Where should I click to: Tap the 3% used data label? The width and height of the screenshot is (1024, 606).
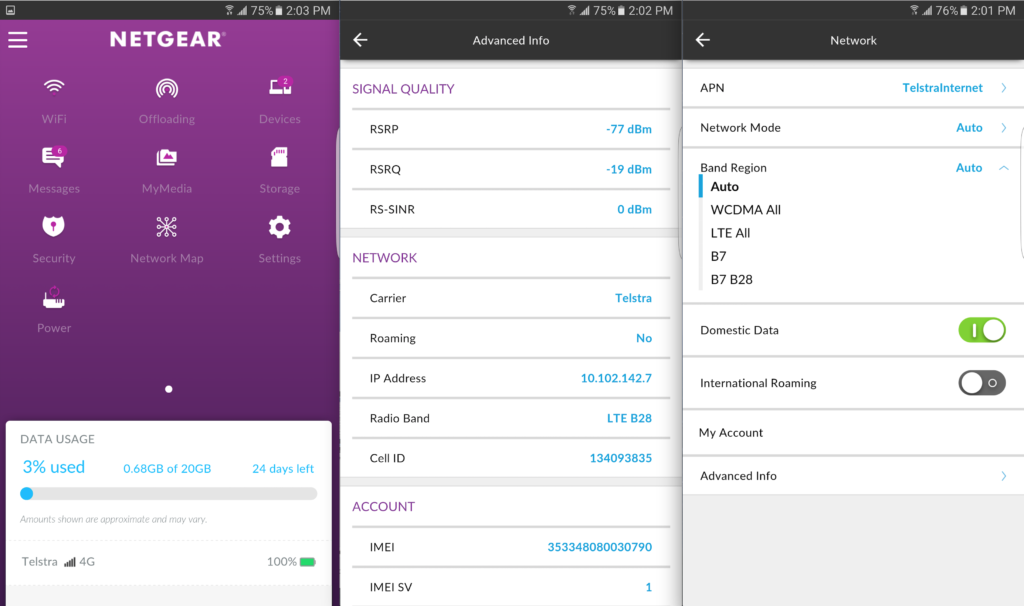click(54, 467)
